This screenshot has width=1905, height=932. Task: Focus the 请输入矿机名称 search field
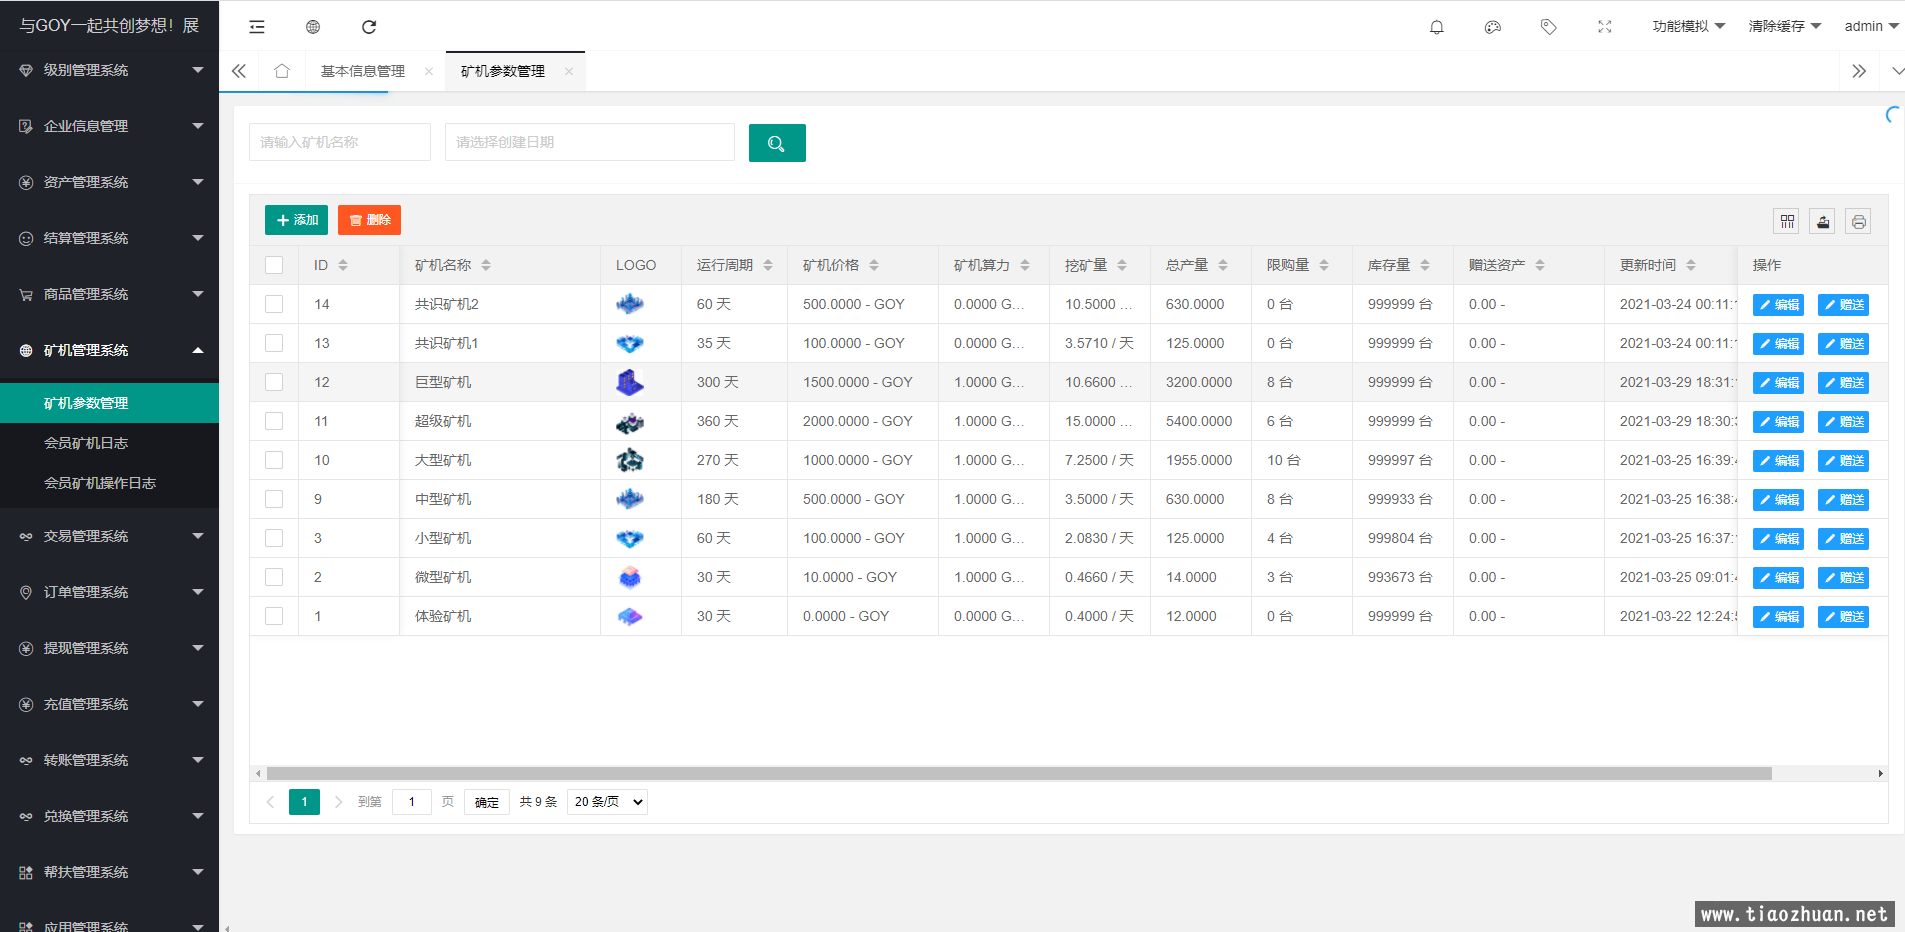coord(340,142)
